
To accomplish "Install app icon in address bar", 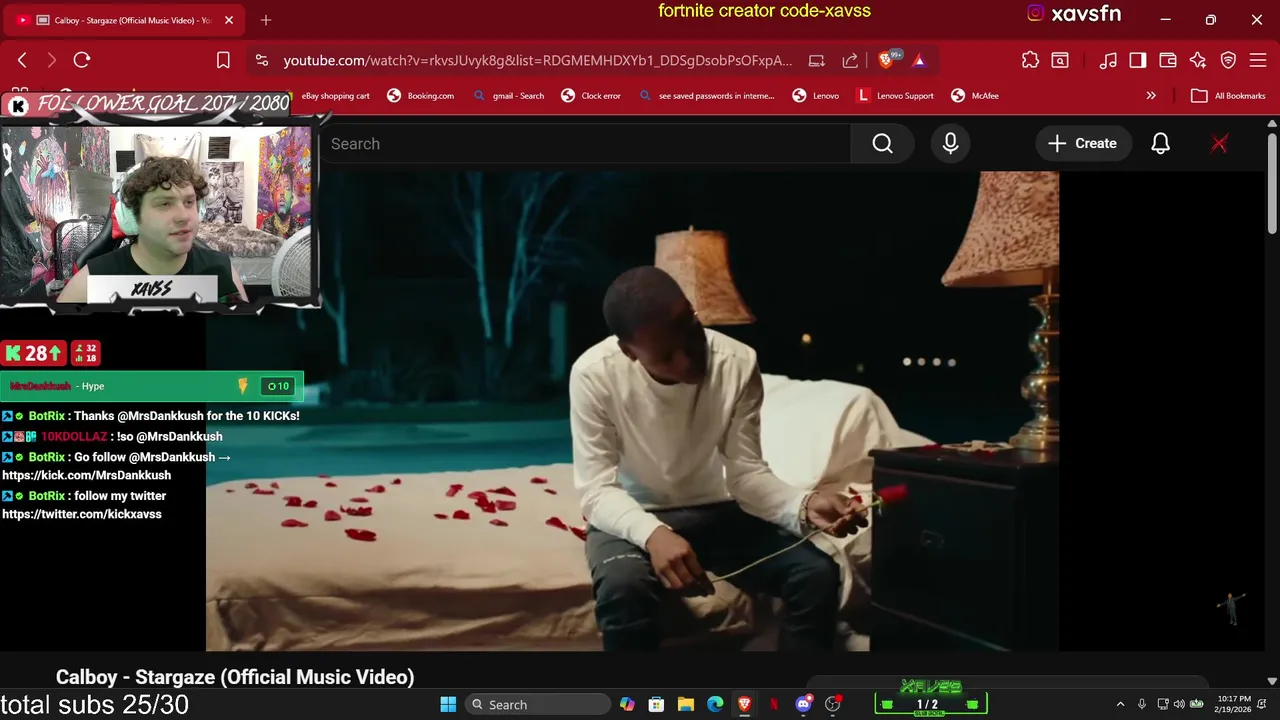I will [x=816, y=60].
